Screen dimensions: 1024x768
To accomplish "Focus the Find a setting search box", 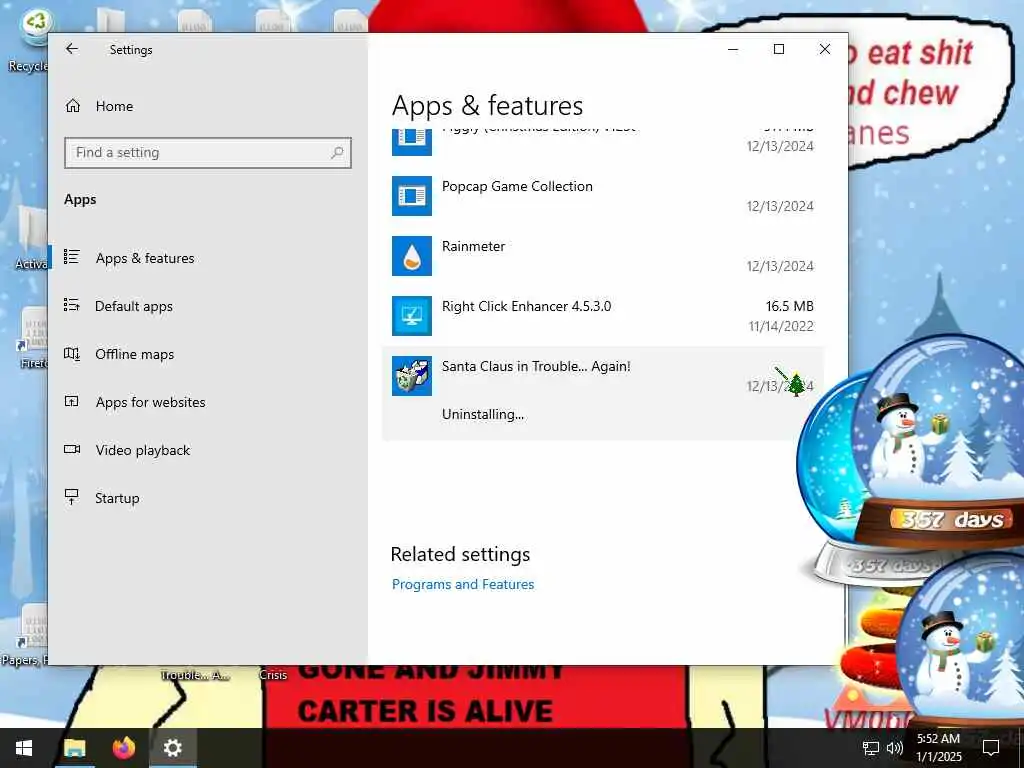I will (x=208, y=153).
